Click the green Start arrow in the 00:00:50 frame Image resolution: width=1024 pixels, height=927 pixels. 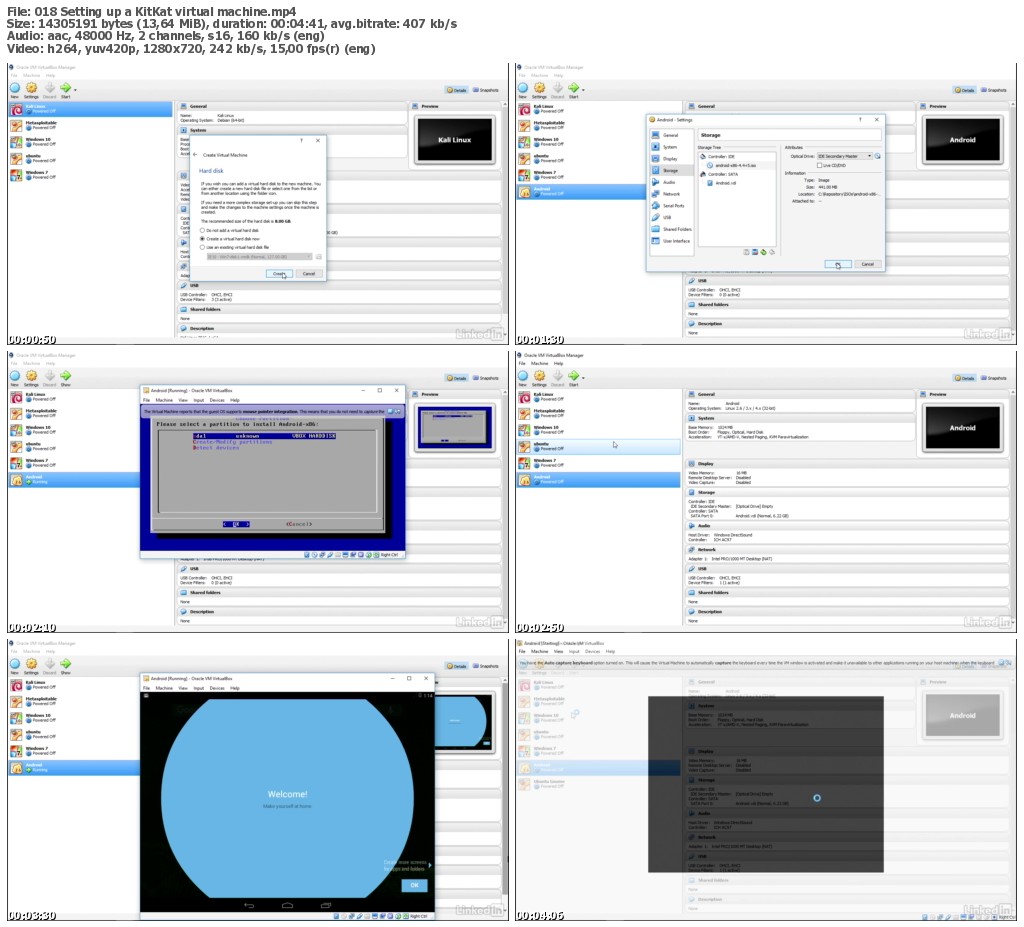(65, 88)
